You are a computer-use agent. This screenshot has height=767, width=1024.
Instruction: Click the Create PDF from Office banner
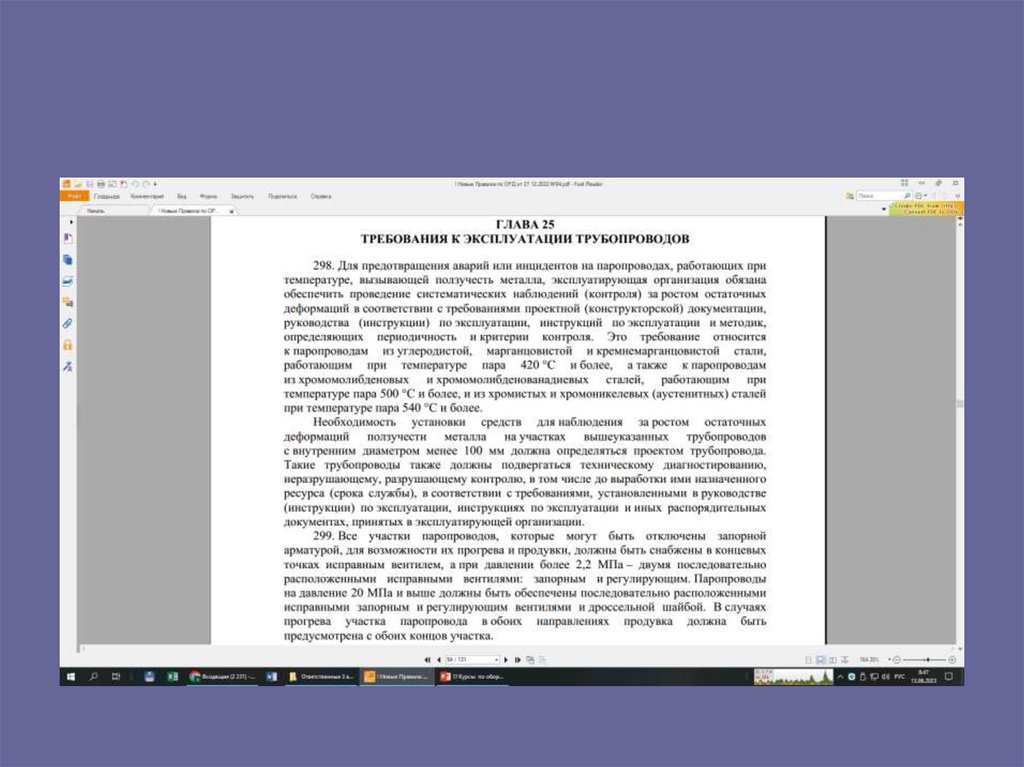point(925,208)
